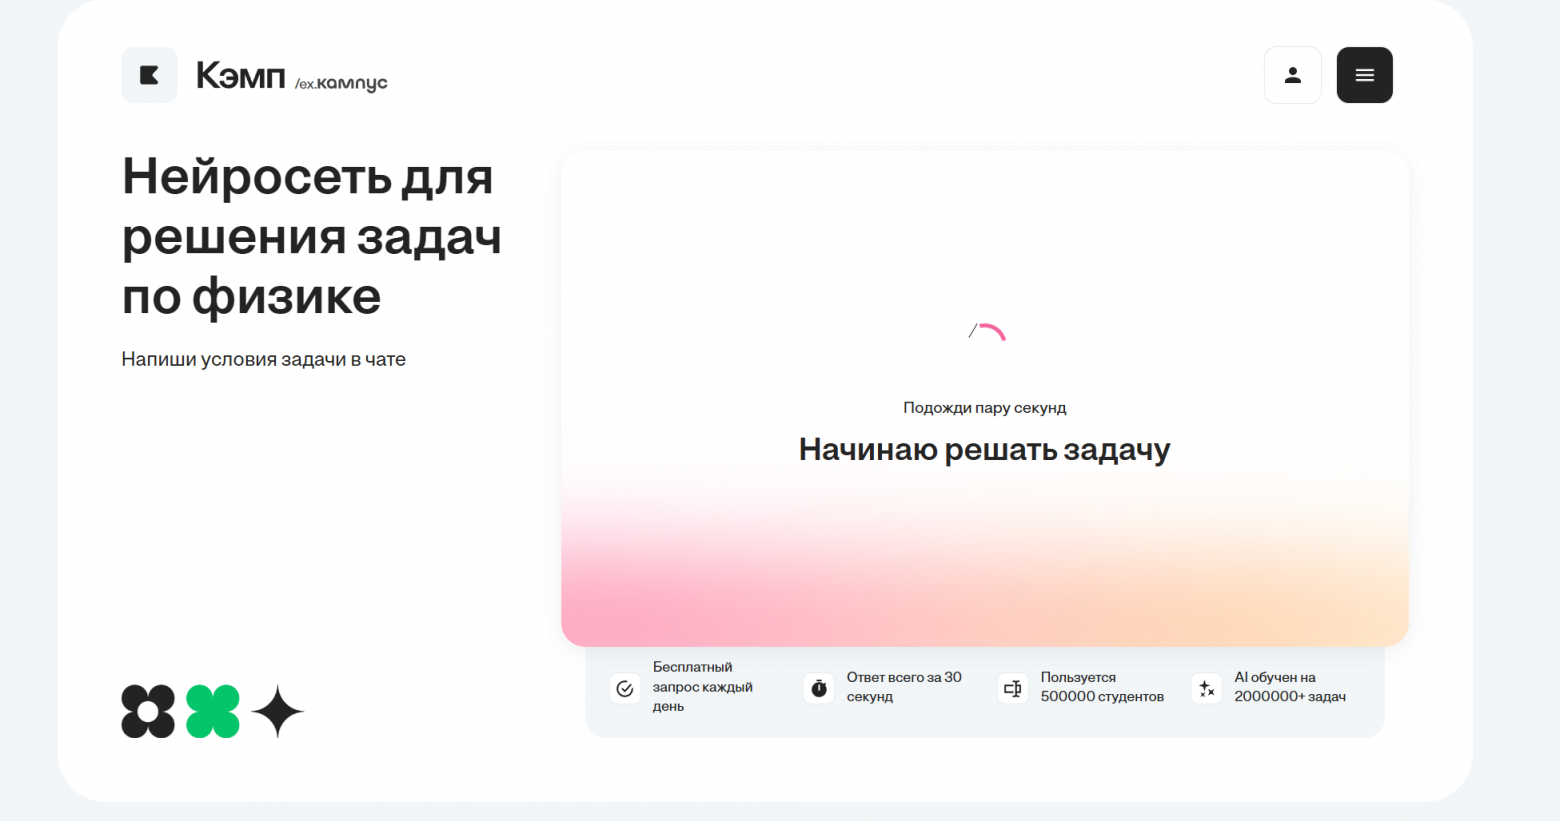Click the Нейросеть для решения задач headline
The width and height of the screenshot is (1560, 821).
311,237
